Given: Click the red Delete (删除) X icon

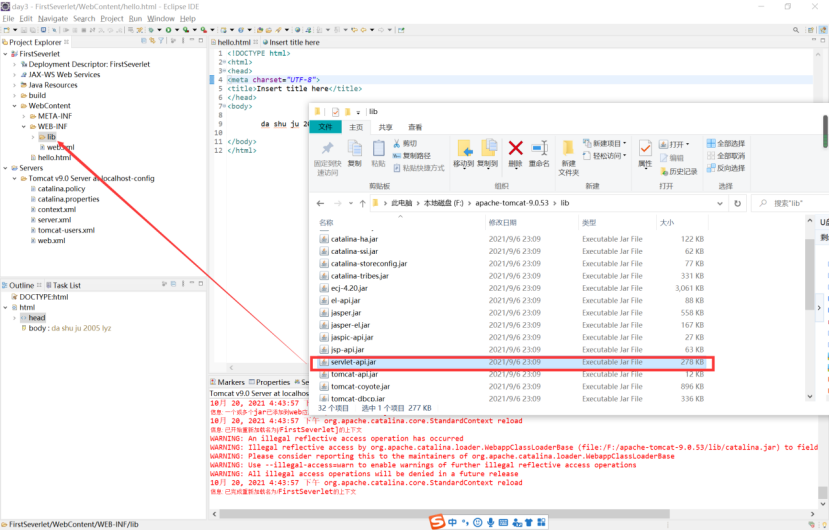Looking at the screenshot, I should (516, 148).
